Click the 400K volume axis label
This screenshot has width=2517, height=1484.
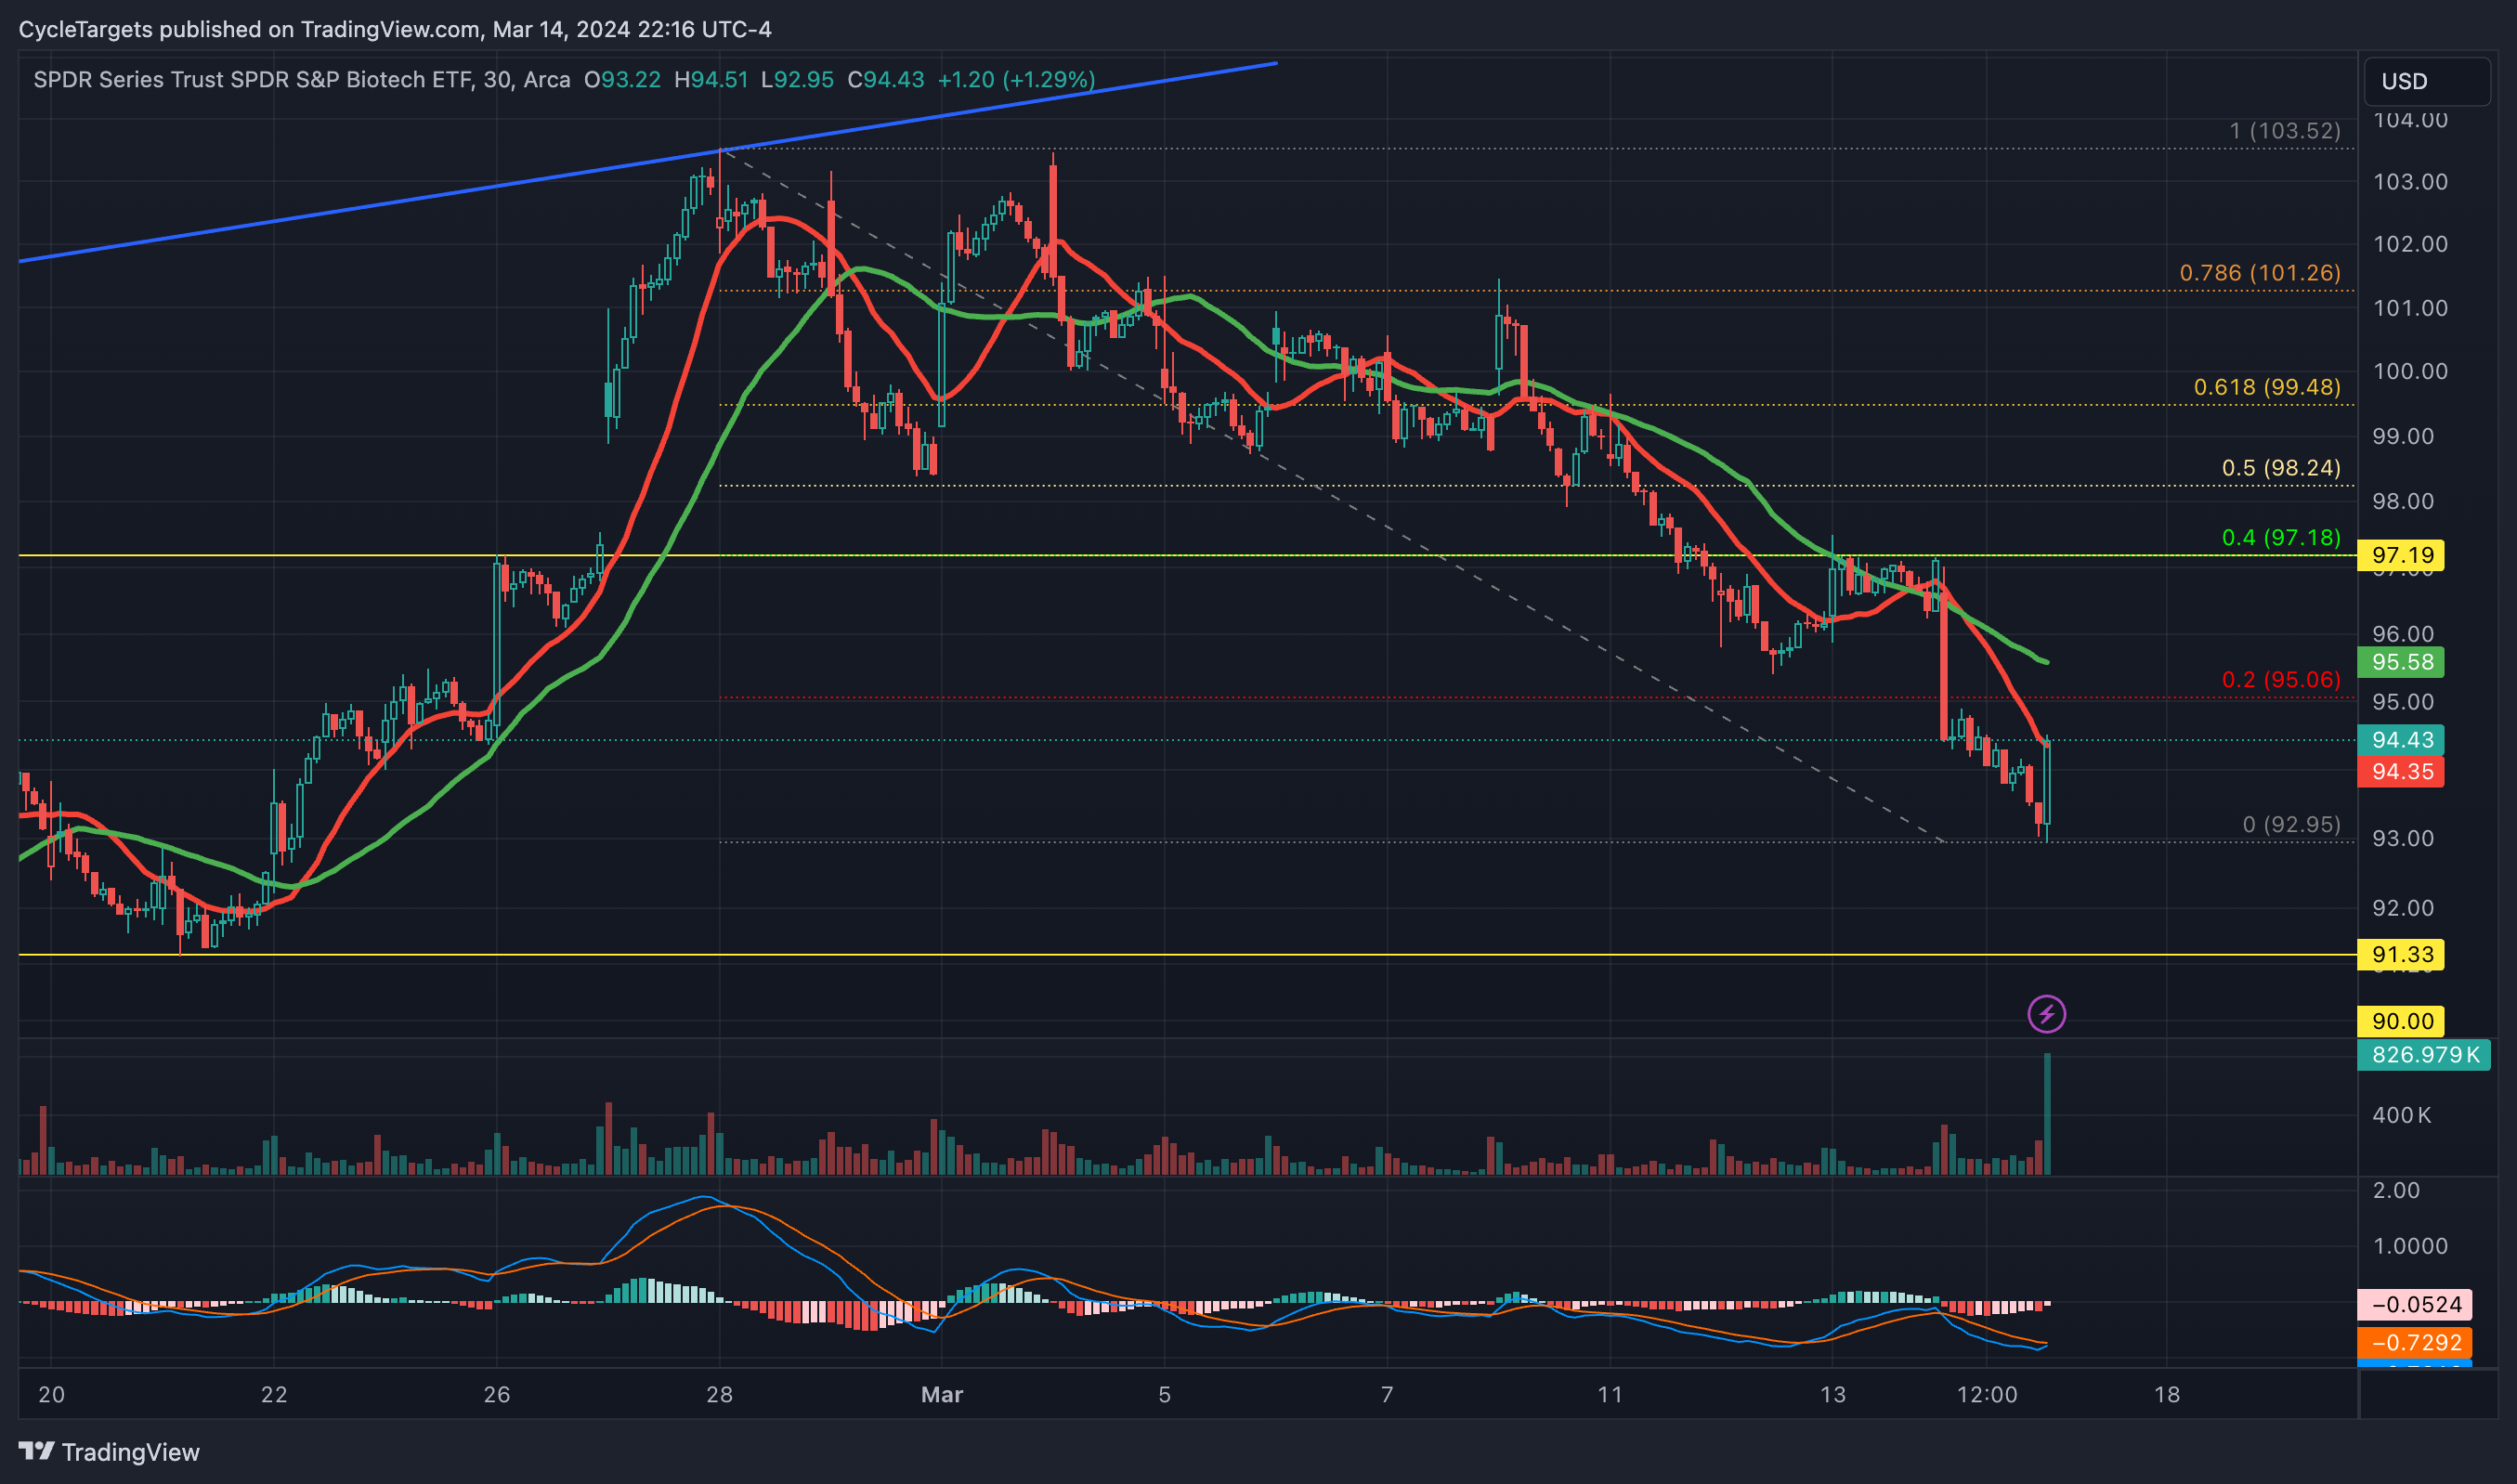(2401, 1114)
